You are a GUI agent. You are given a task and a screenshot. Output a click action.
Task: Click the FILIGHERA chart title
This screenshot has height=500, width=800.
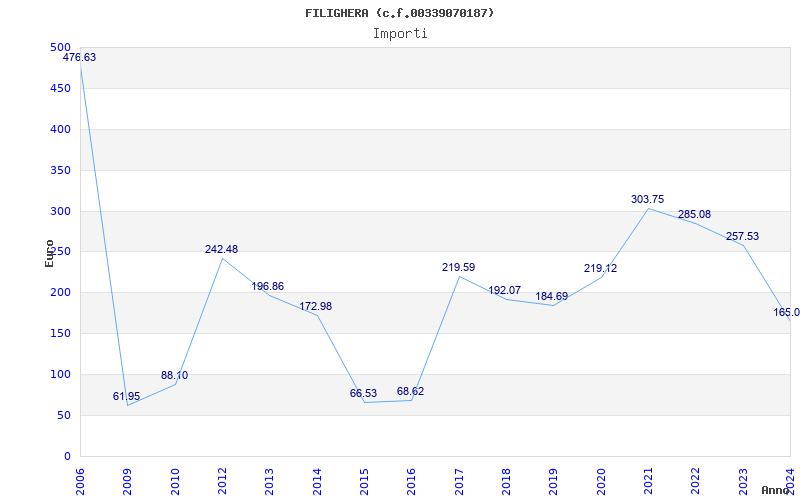[x=400, y=13]
